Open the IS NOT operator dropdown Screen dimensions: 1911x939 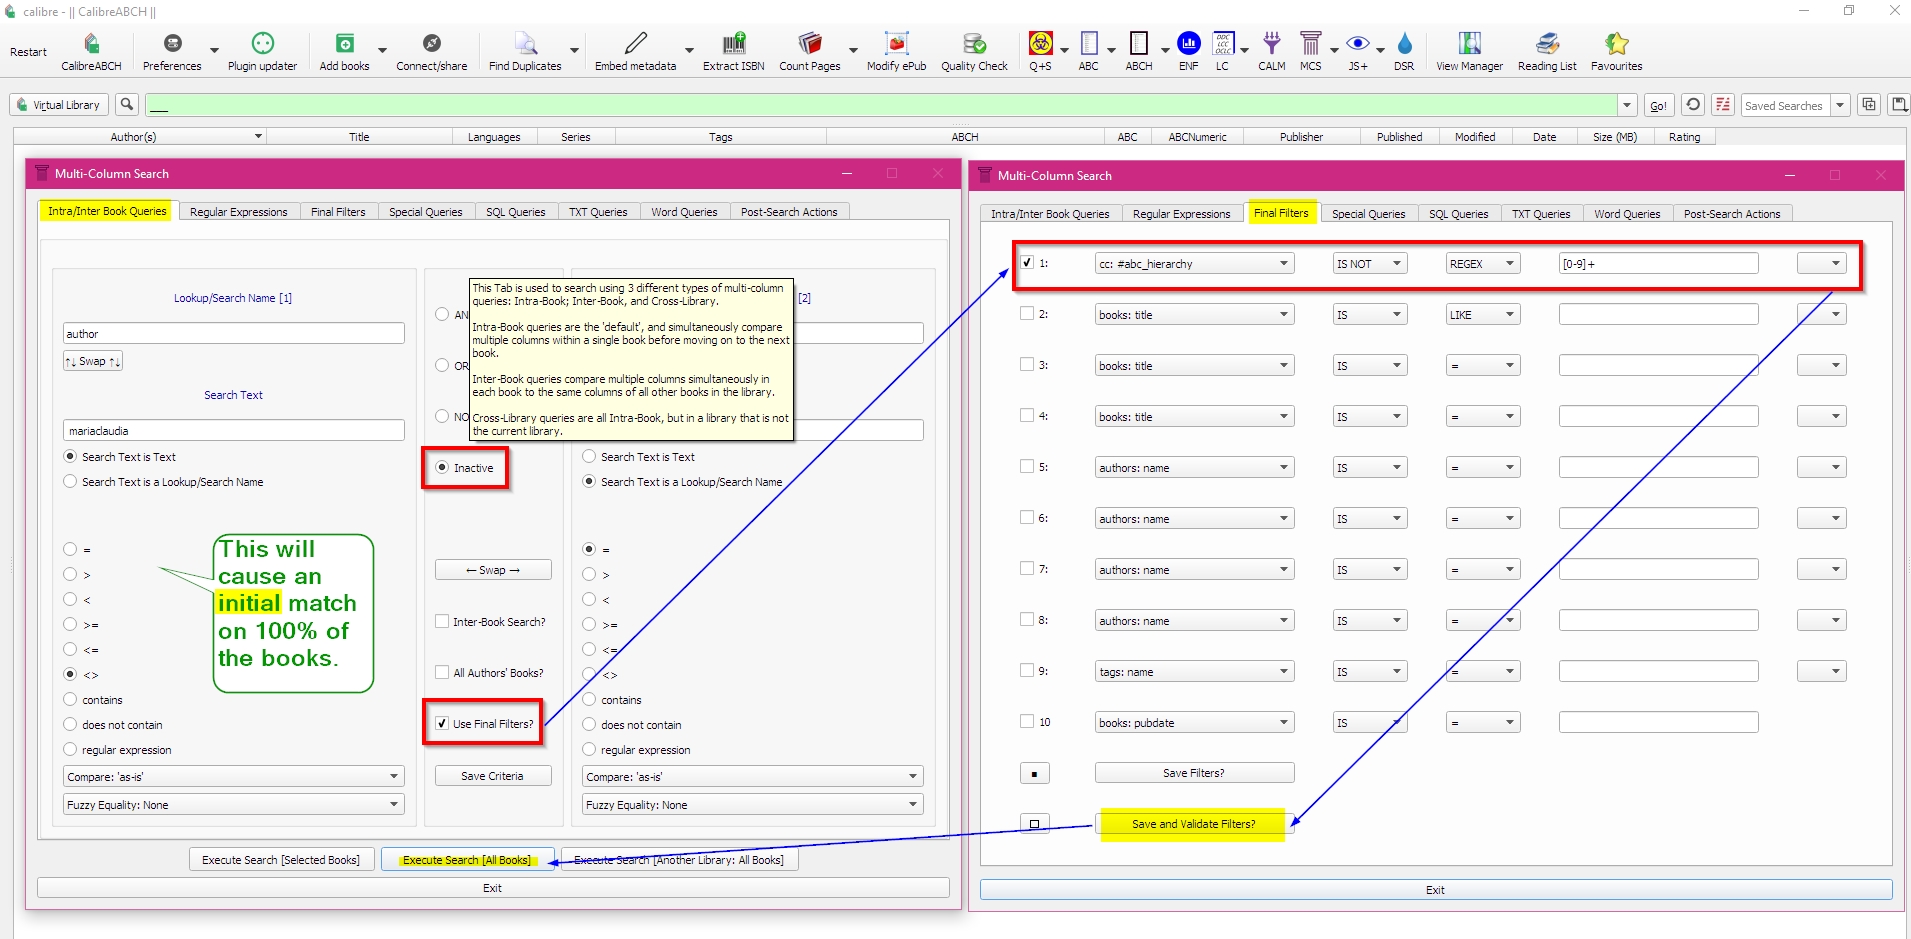(x=1370, y=263)
